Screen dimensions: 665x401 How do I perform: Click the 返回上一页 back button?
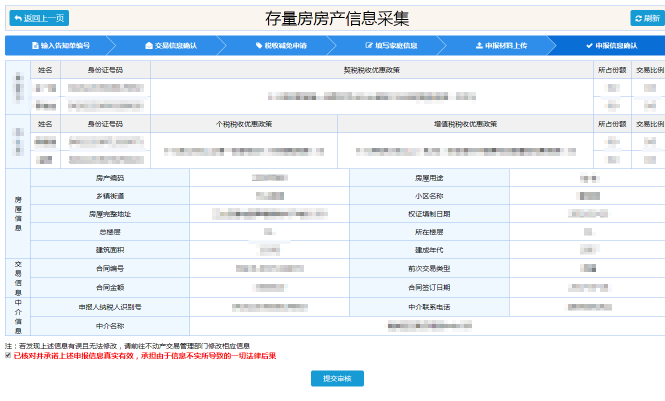[39, 18]
